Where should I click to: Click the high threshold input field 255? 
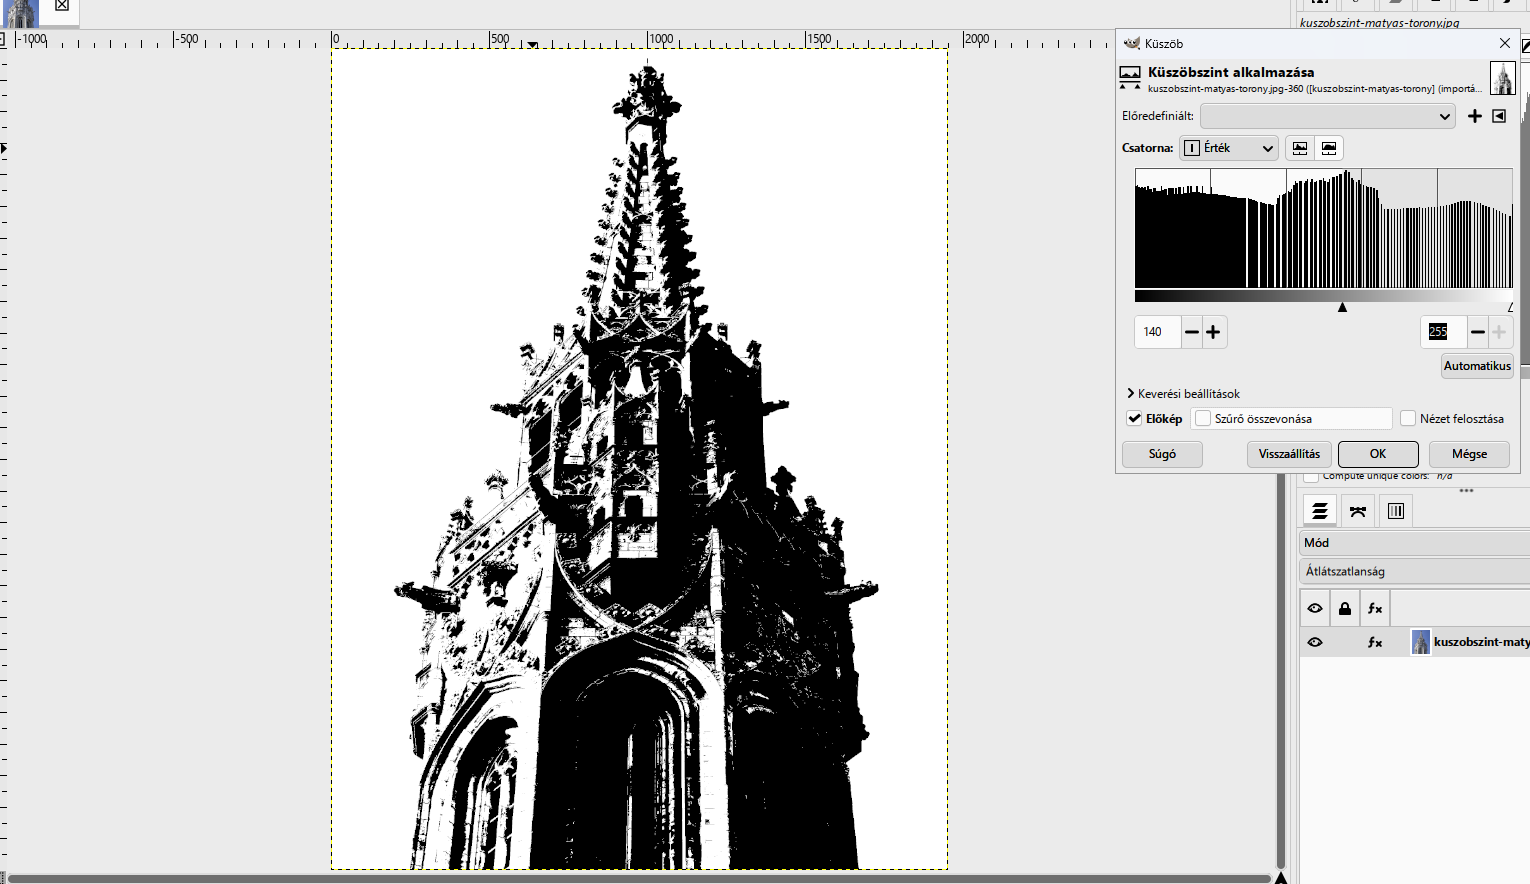point(1443,332)
